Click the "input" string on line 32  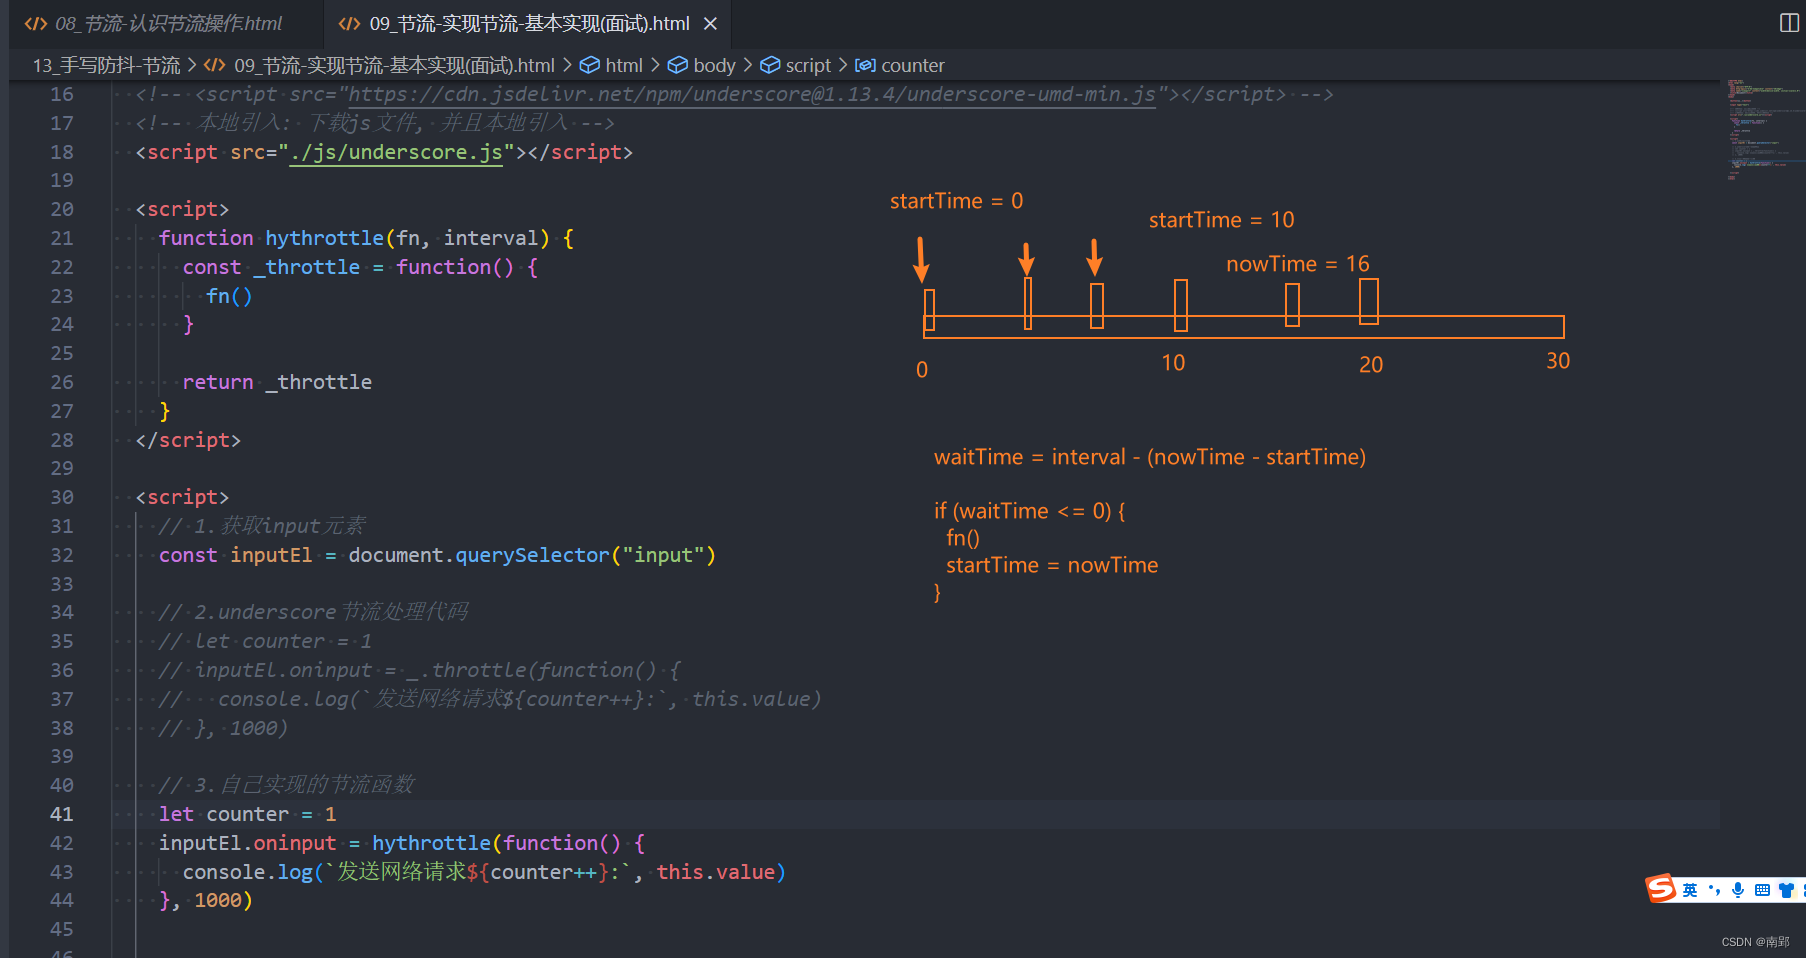coord(663,555)
